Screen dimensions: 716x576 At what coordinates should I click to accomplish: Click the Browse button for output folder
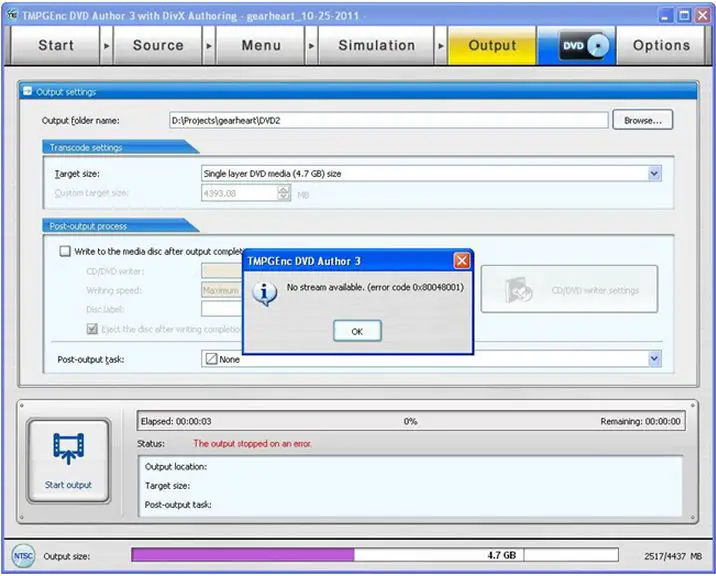[643, 120]
